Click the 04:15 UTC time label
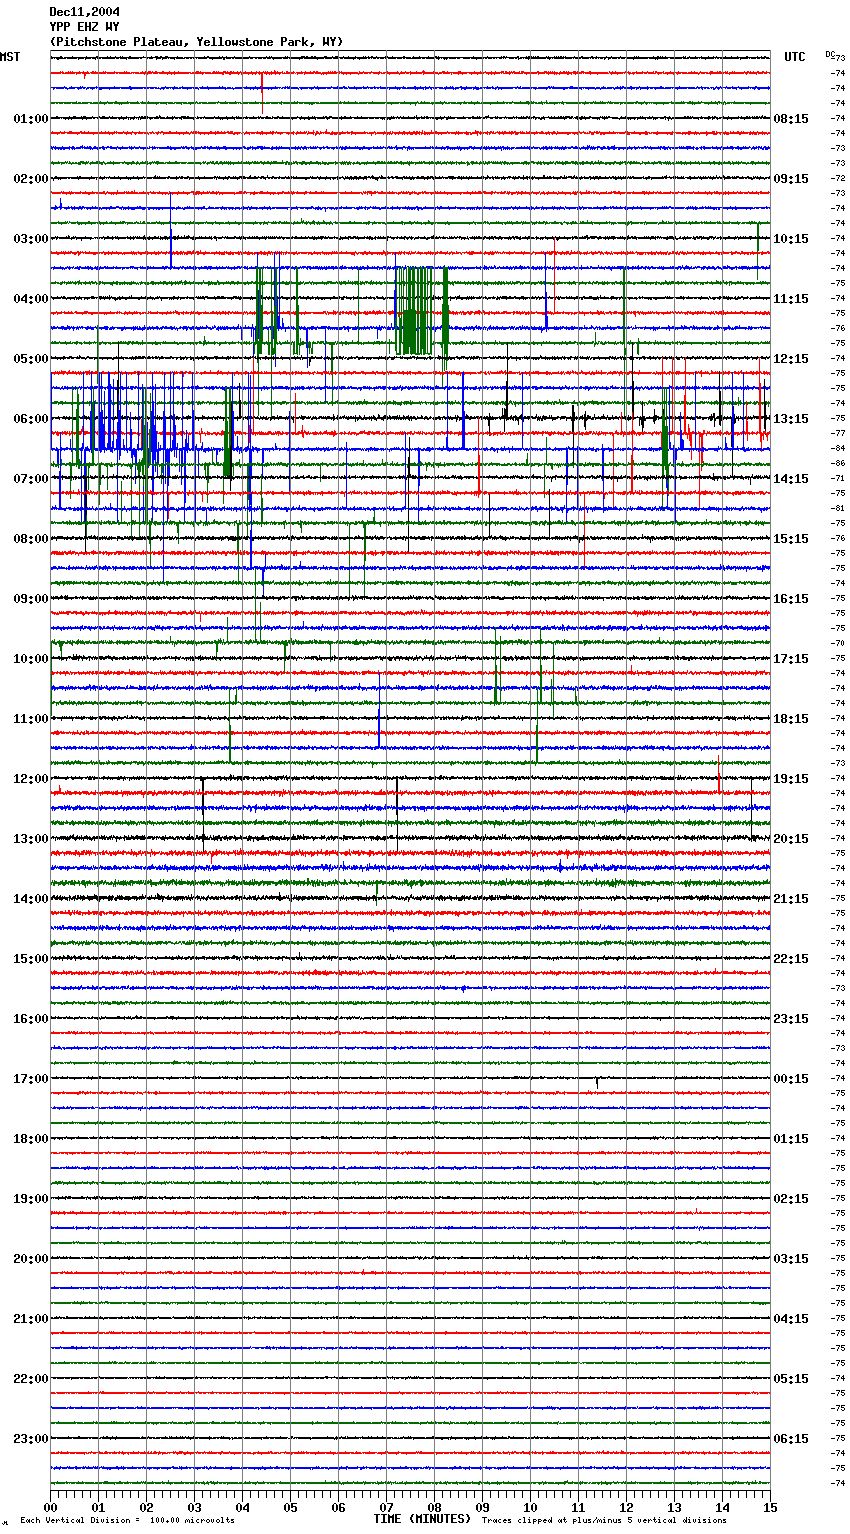 click(x=791, y=1319)
